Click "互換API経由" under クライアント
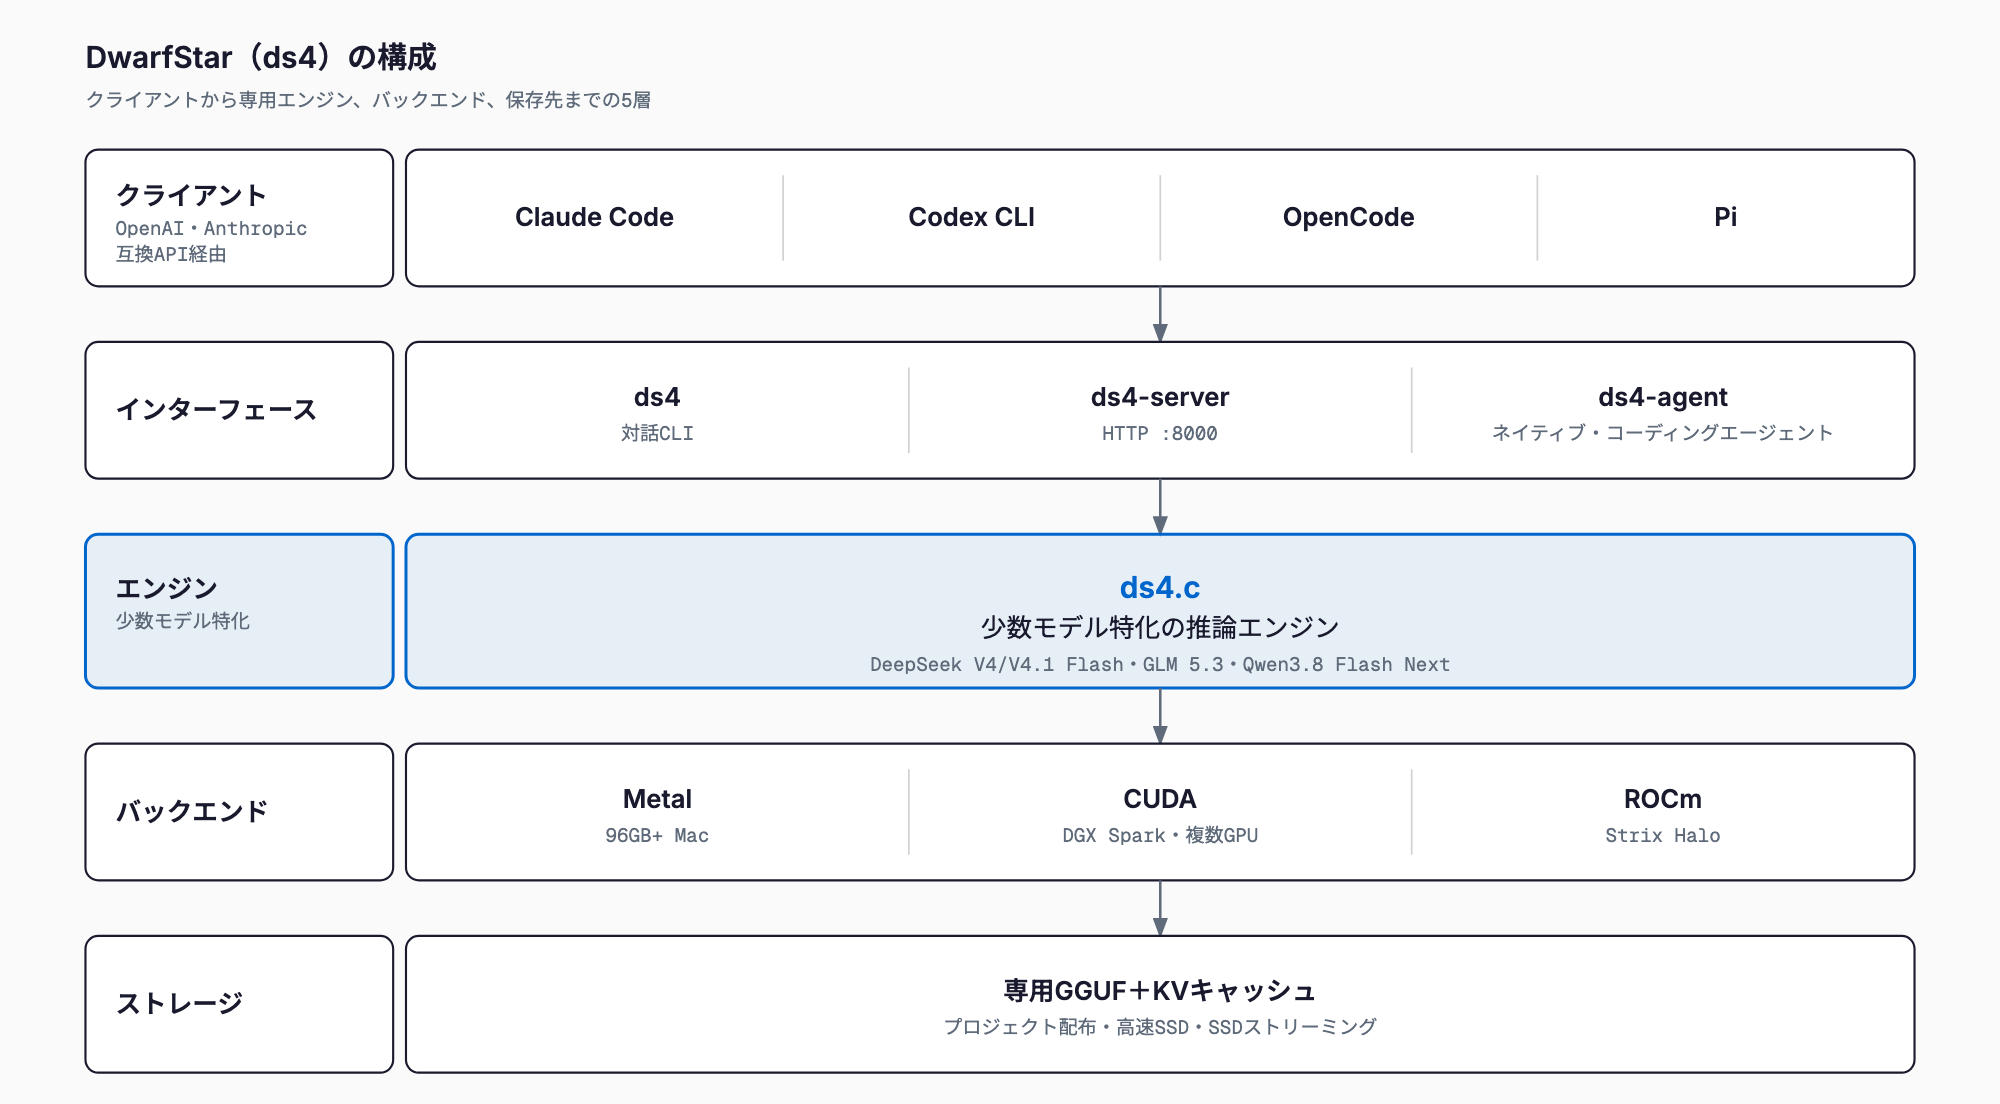 coord(171,254)
